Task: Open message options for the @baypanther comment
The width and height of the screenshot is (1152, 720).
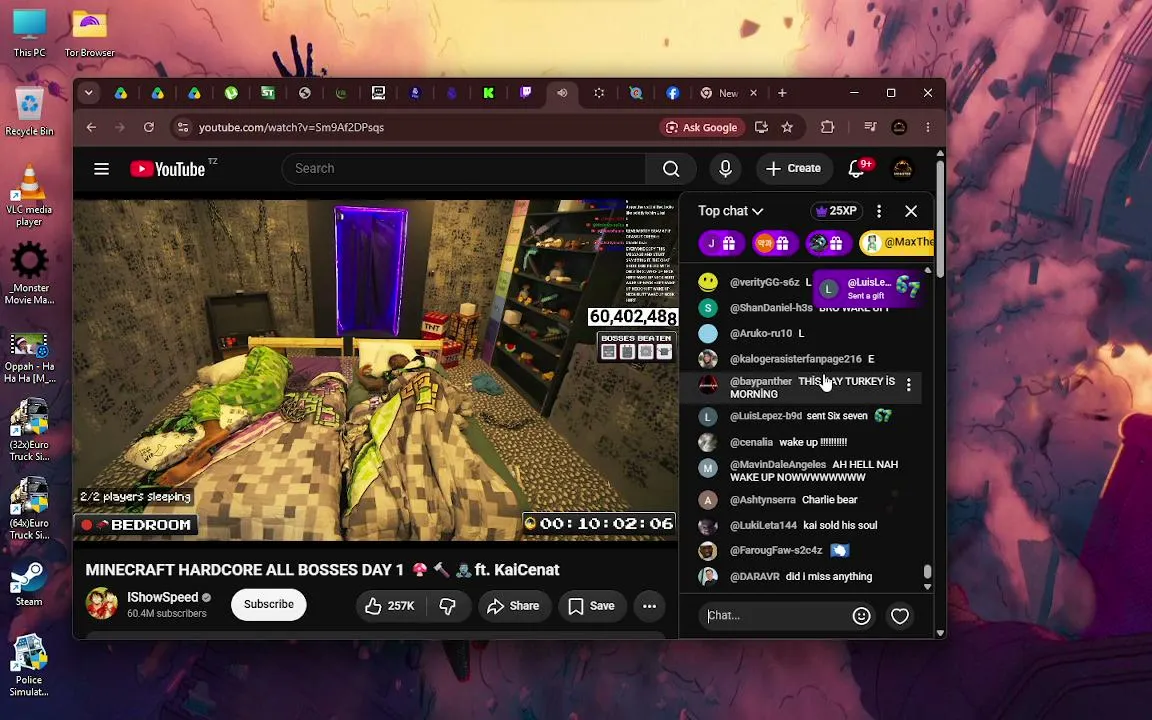Action: 909,385
